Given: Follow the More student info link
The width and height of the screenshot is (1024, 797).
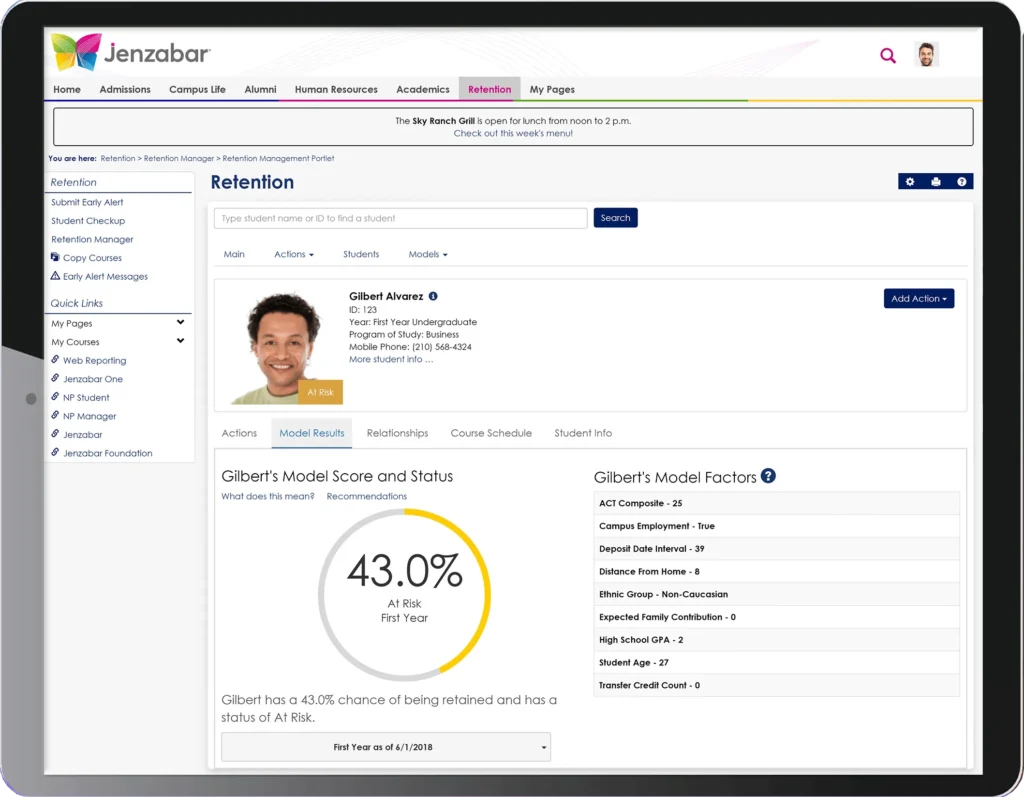Looking at the screenshot, I should point(391,359).
